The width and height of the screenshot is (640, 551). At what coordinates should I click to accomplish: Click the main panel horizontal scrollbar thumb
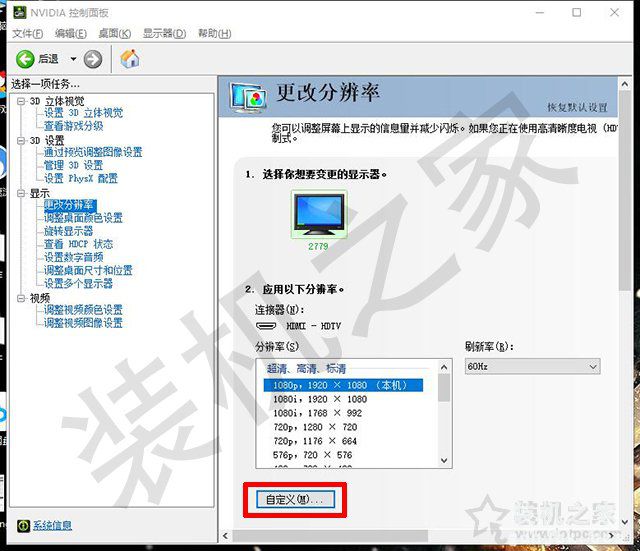click(x=330, y=536)
